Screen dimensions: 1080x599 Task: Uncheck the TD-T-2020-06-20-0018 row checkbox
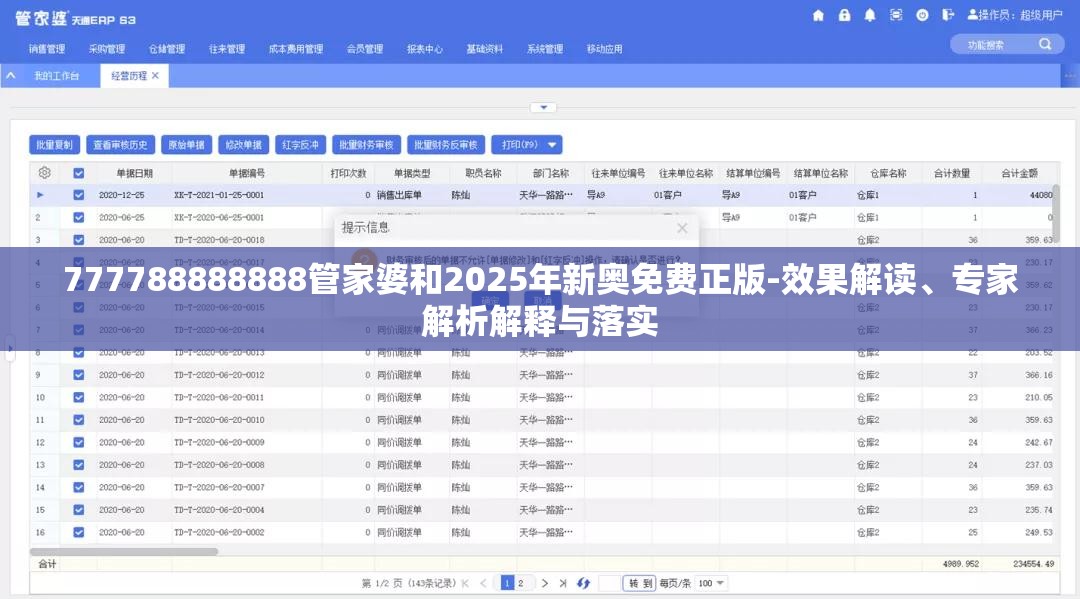point(79,240)
